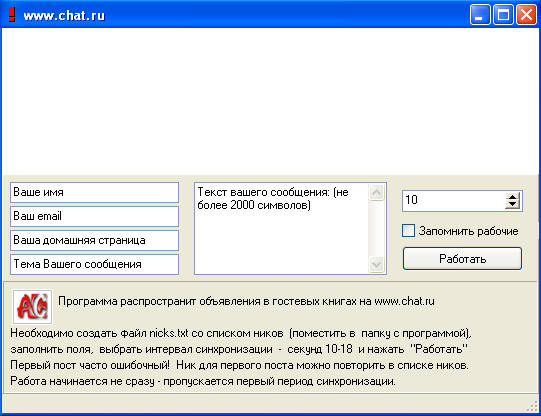Click the Ваш email input field
Screen dimensions: 541x416
click(x=95, y=216)
